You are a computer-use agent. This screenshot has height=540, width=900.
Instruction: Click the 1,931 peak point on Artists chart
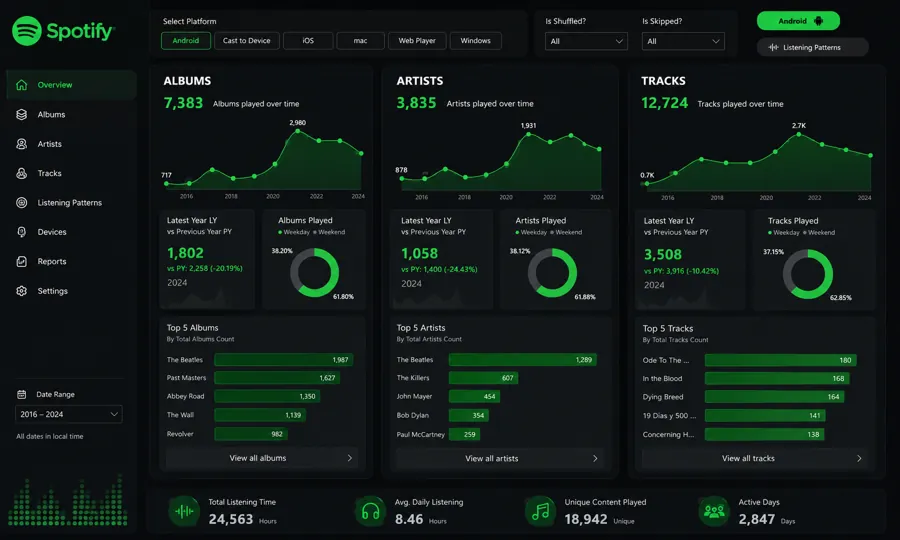[528, 134]
